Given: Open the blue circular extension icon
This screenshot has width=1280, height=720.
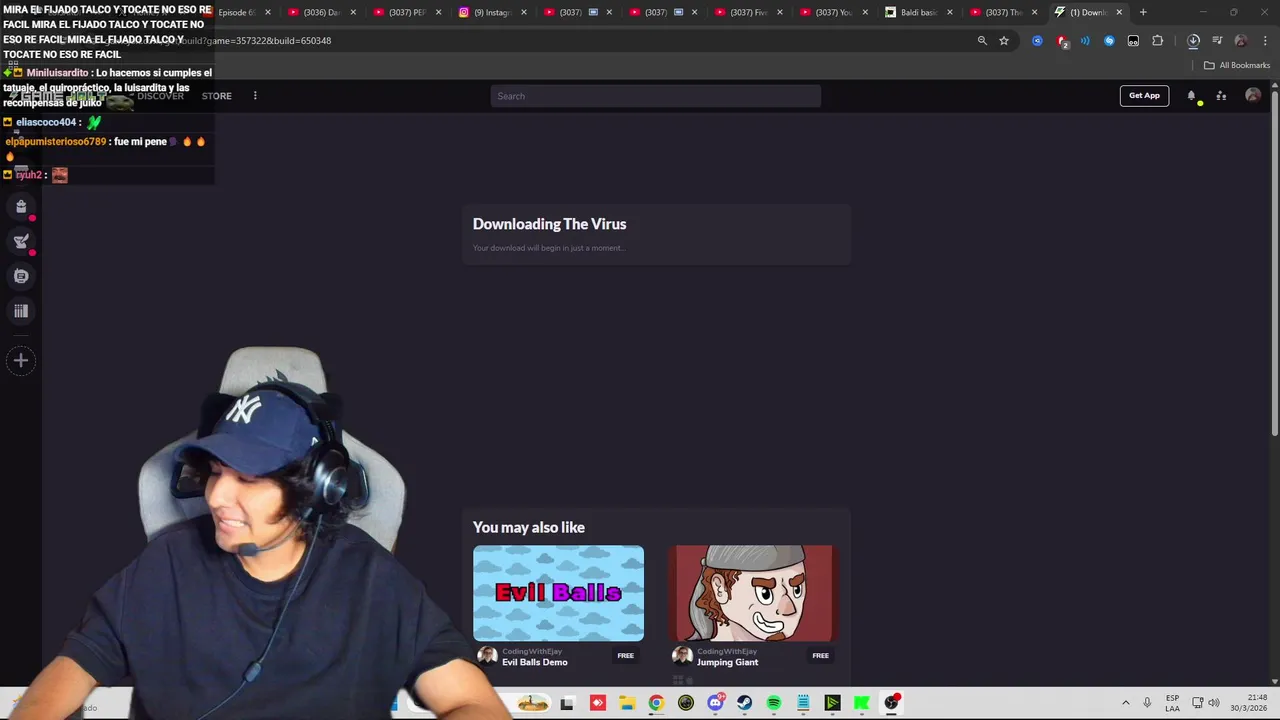Looking at the screenshot, I should (x=1037, y=41).
